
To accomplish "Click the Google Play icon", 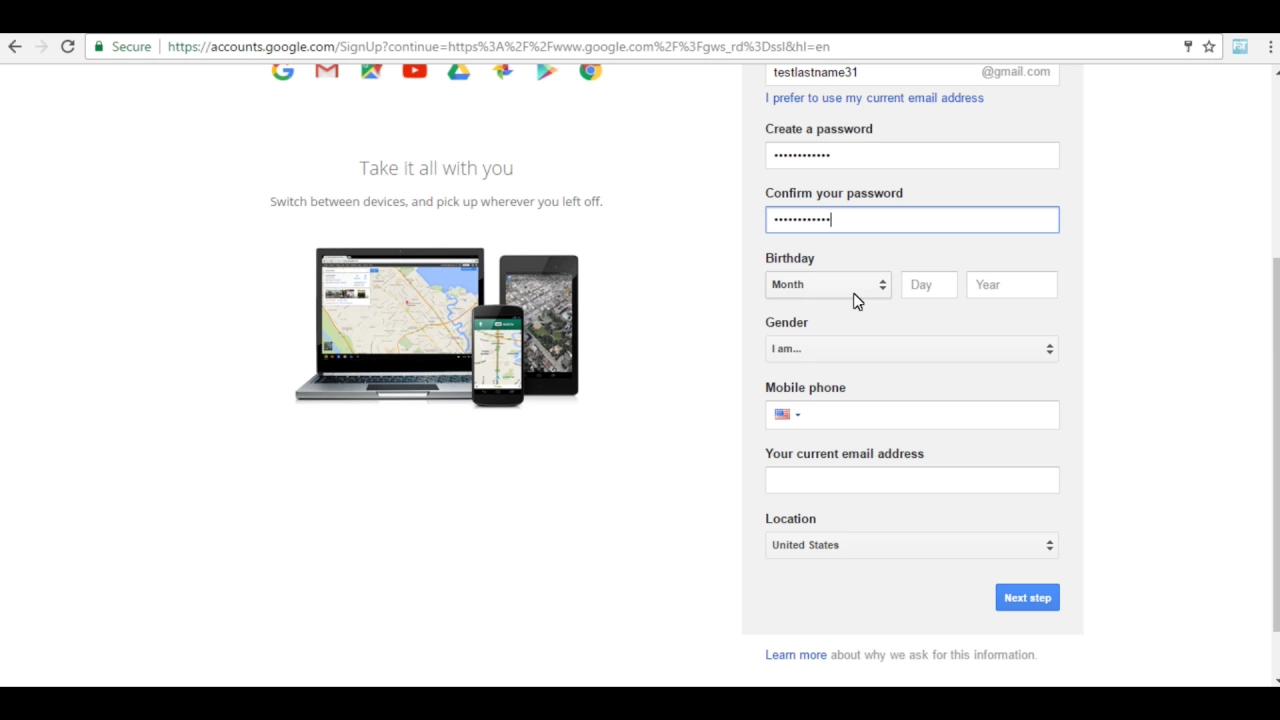I will click(x=547, y=71).
